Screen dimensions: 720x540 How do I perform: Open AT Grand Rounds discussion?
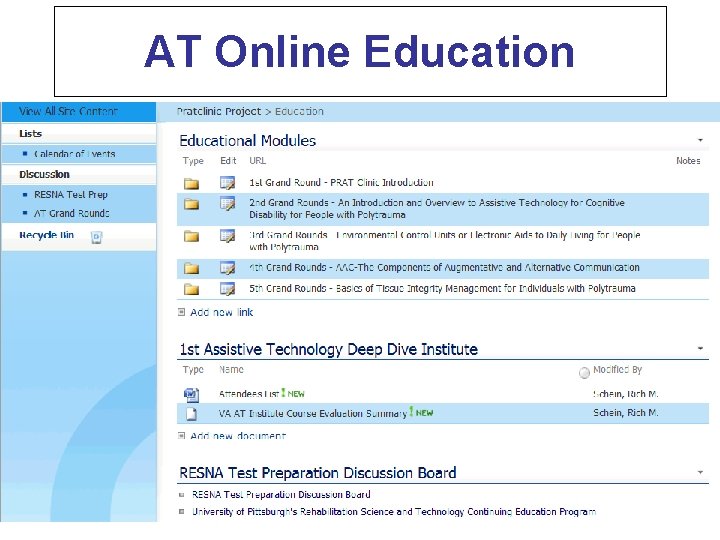72,214
